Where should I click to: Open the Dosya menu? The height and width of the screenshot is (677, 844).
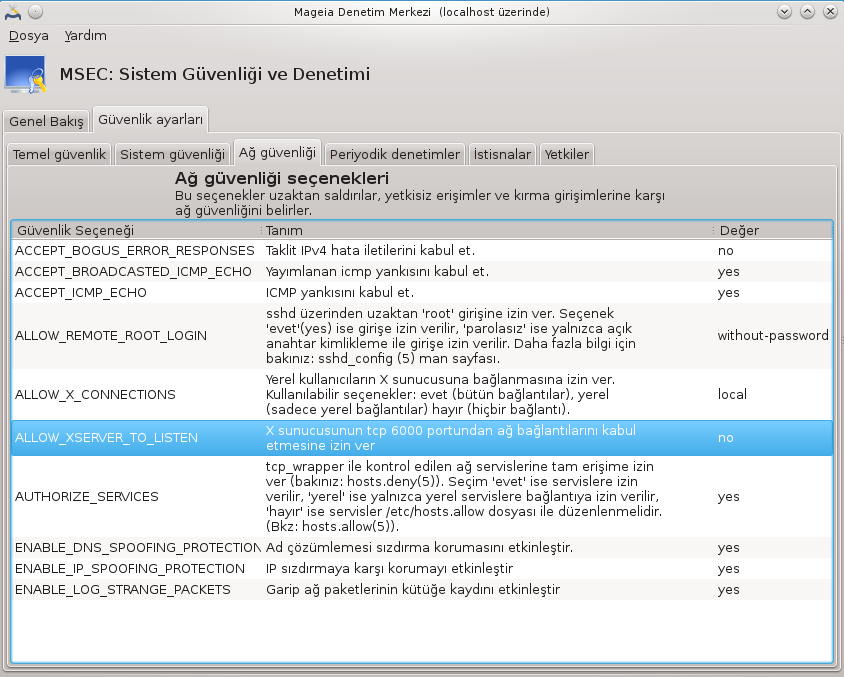click(29, 36)
